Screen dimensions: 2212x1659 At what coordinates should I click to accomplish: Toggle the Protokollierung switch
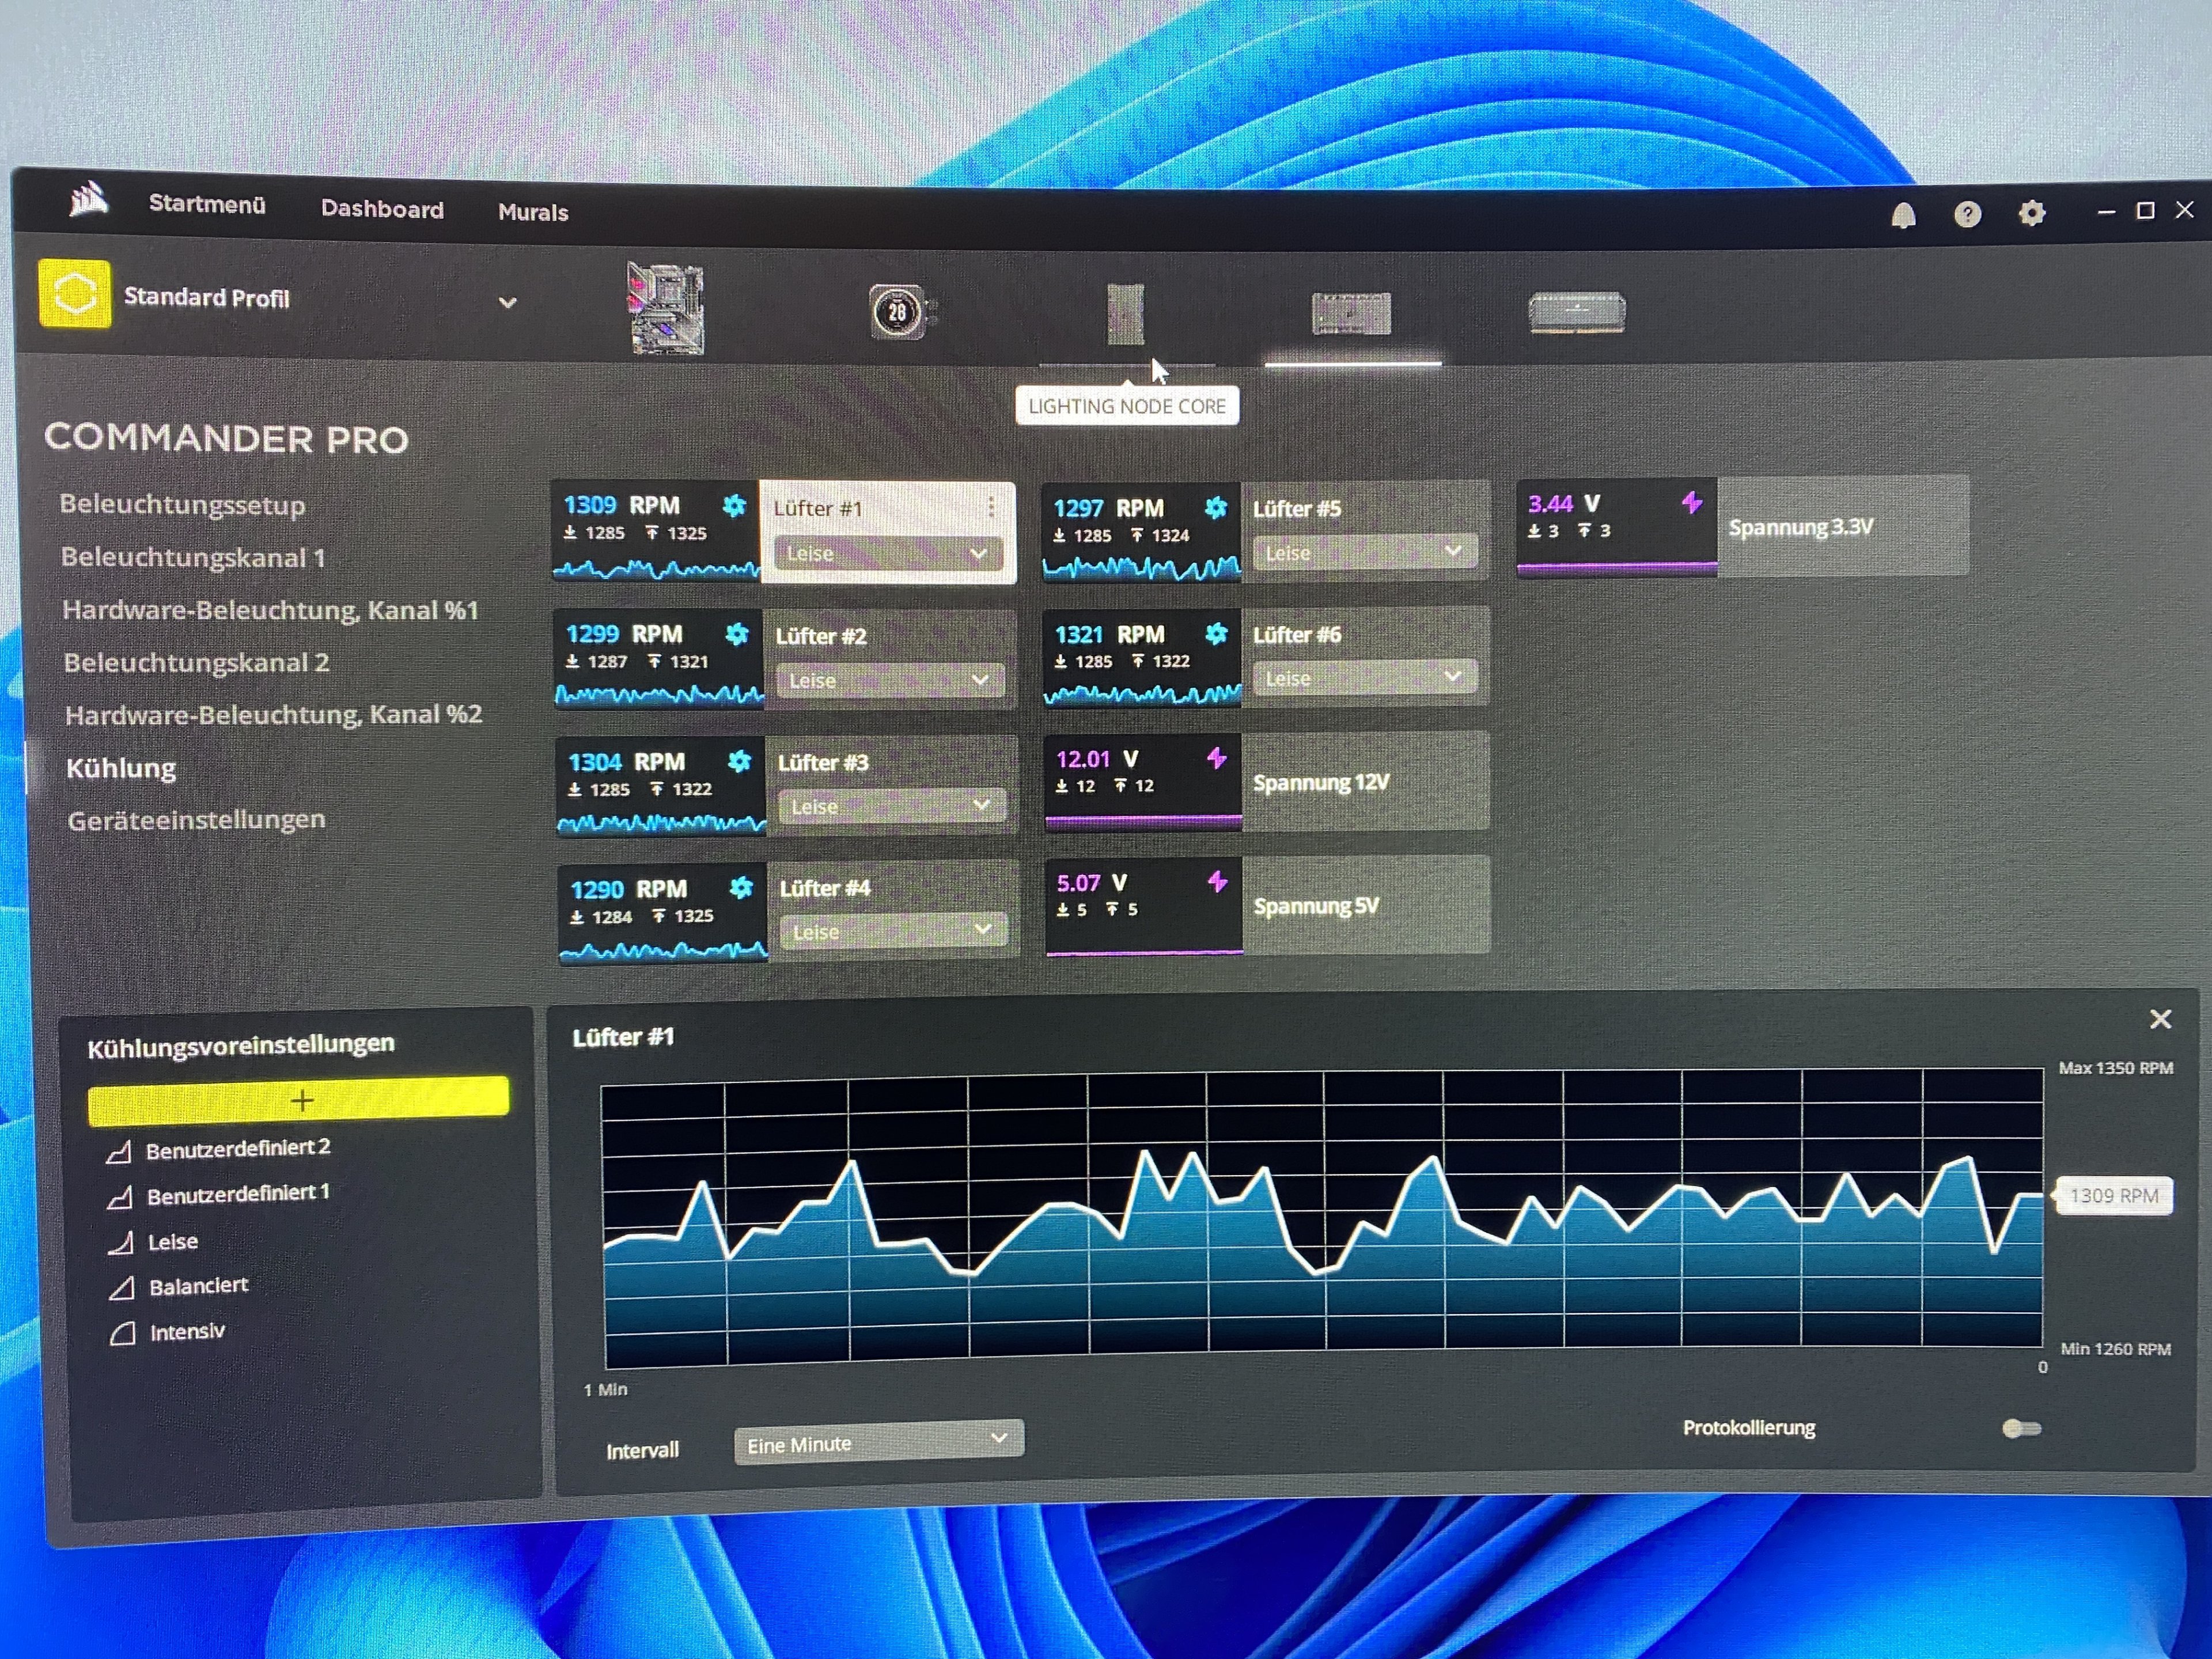2021,1428
